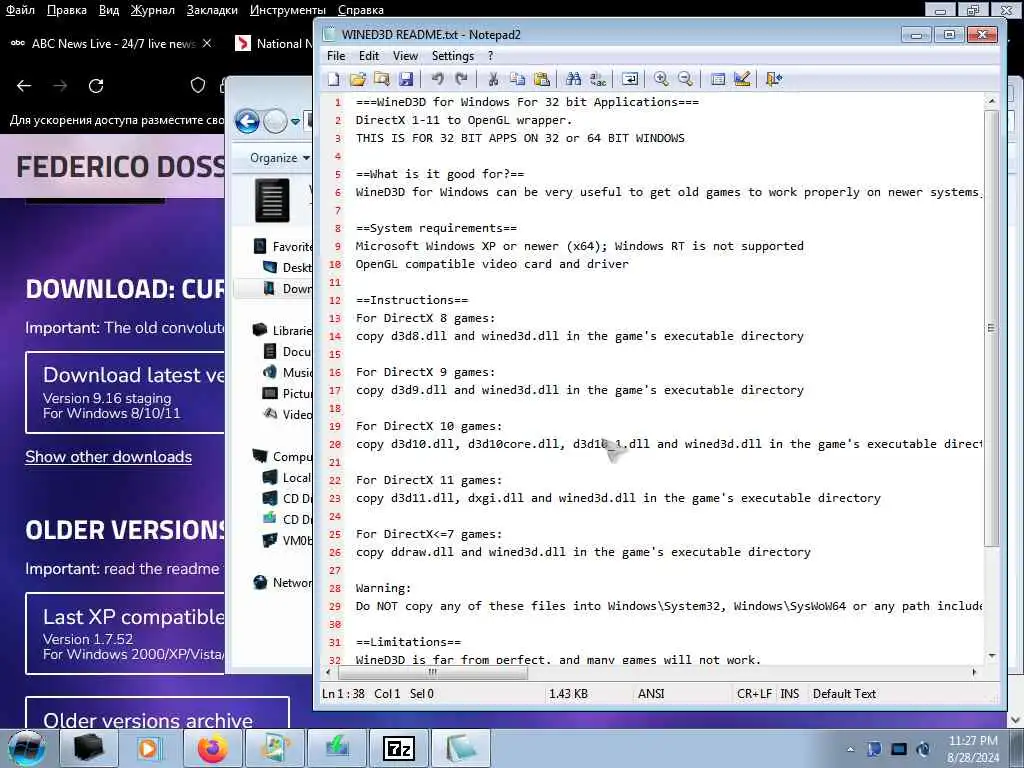Open Find with the binoculars icon
The image size is (1024, 768).
click(573, 79)
